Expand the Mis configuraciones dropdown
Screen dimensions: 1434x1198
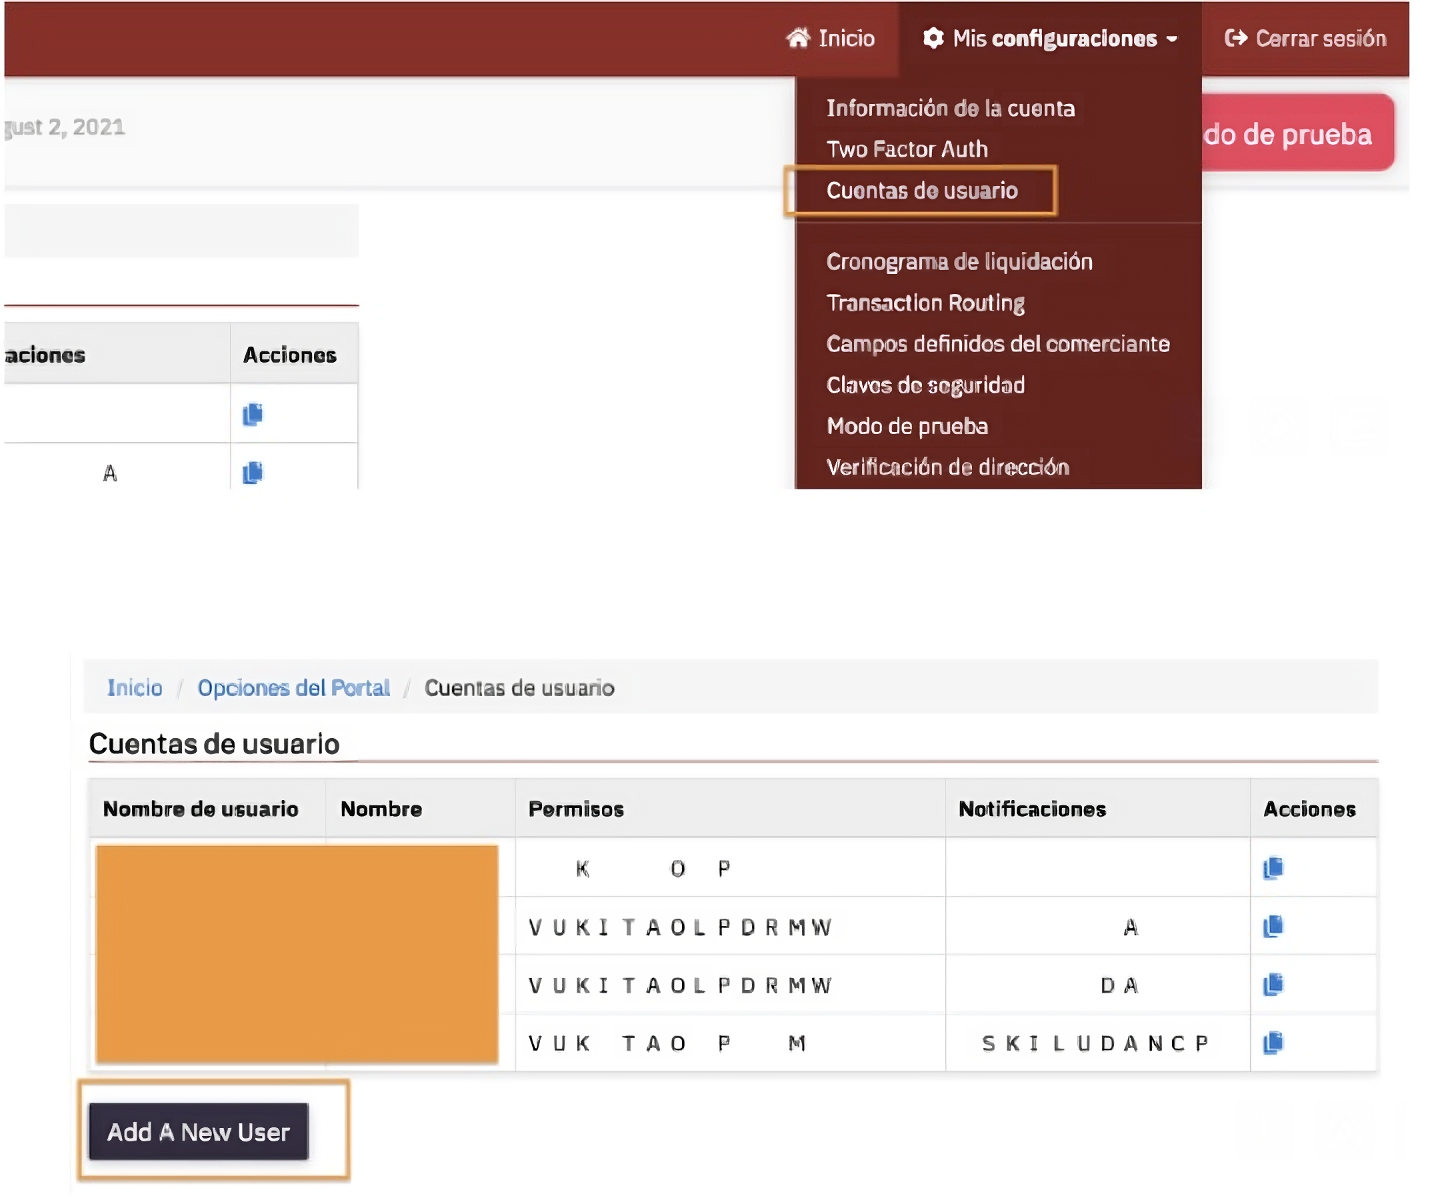1051,38
